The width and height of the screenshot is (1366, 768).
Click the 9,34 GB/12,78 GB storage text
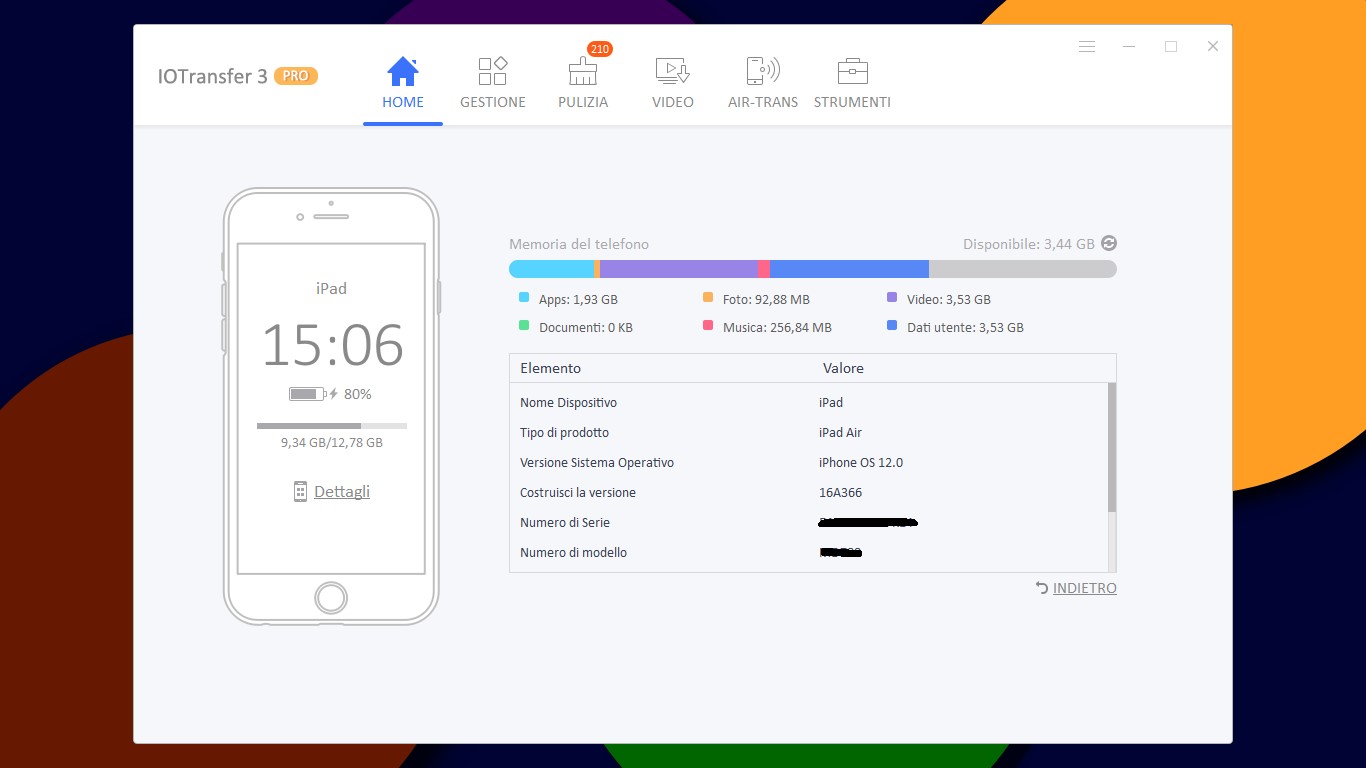click(332, 442)
